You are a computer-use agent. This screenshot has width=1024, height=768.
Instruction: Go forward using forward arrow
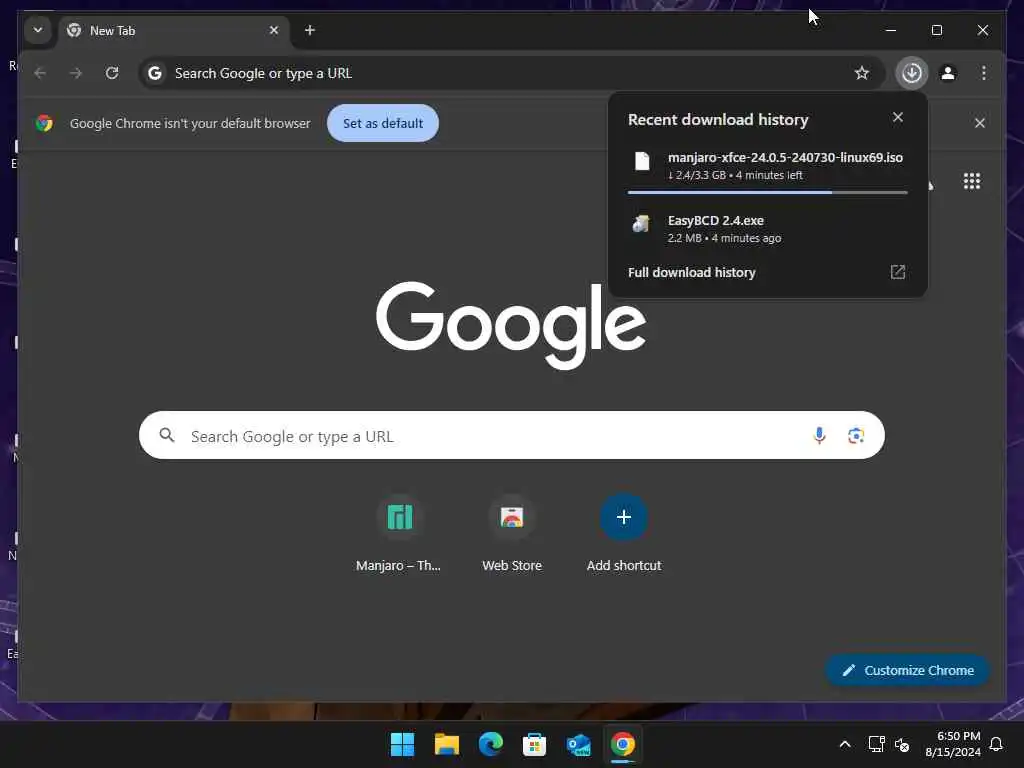[x=76, y=72]
